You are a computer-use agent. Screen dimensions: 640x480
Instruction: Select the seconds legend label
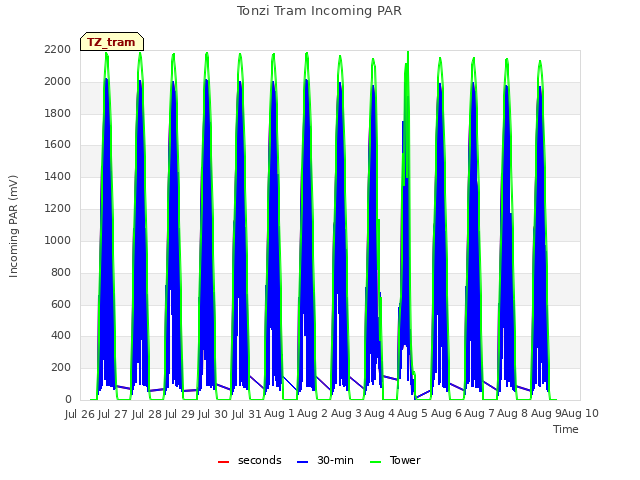coord(260,460)
